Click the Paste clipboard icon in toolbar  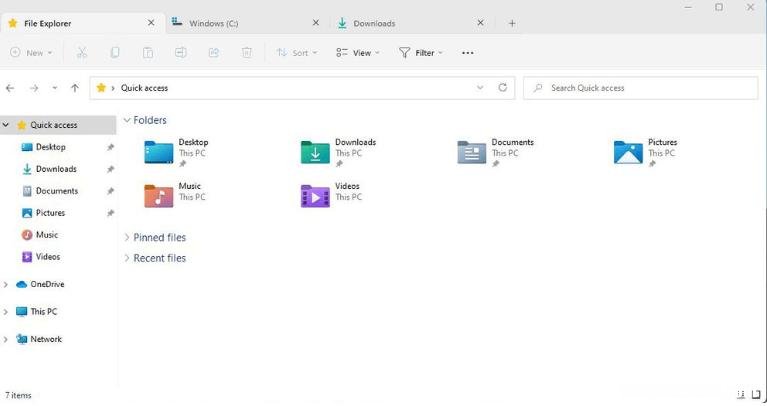point(148,52)
